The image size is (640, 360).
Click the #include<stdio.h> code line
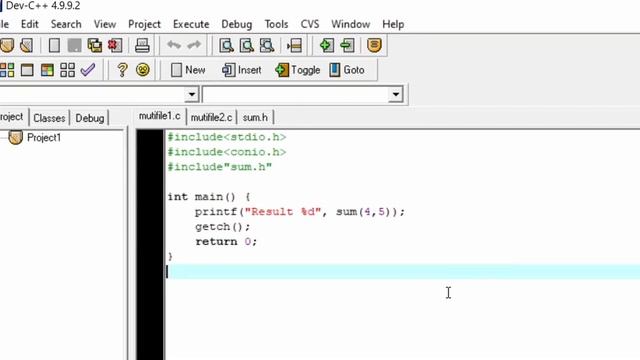click(227, 137)
